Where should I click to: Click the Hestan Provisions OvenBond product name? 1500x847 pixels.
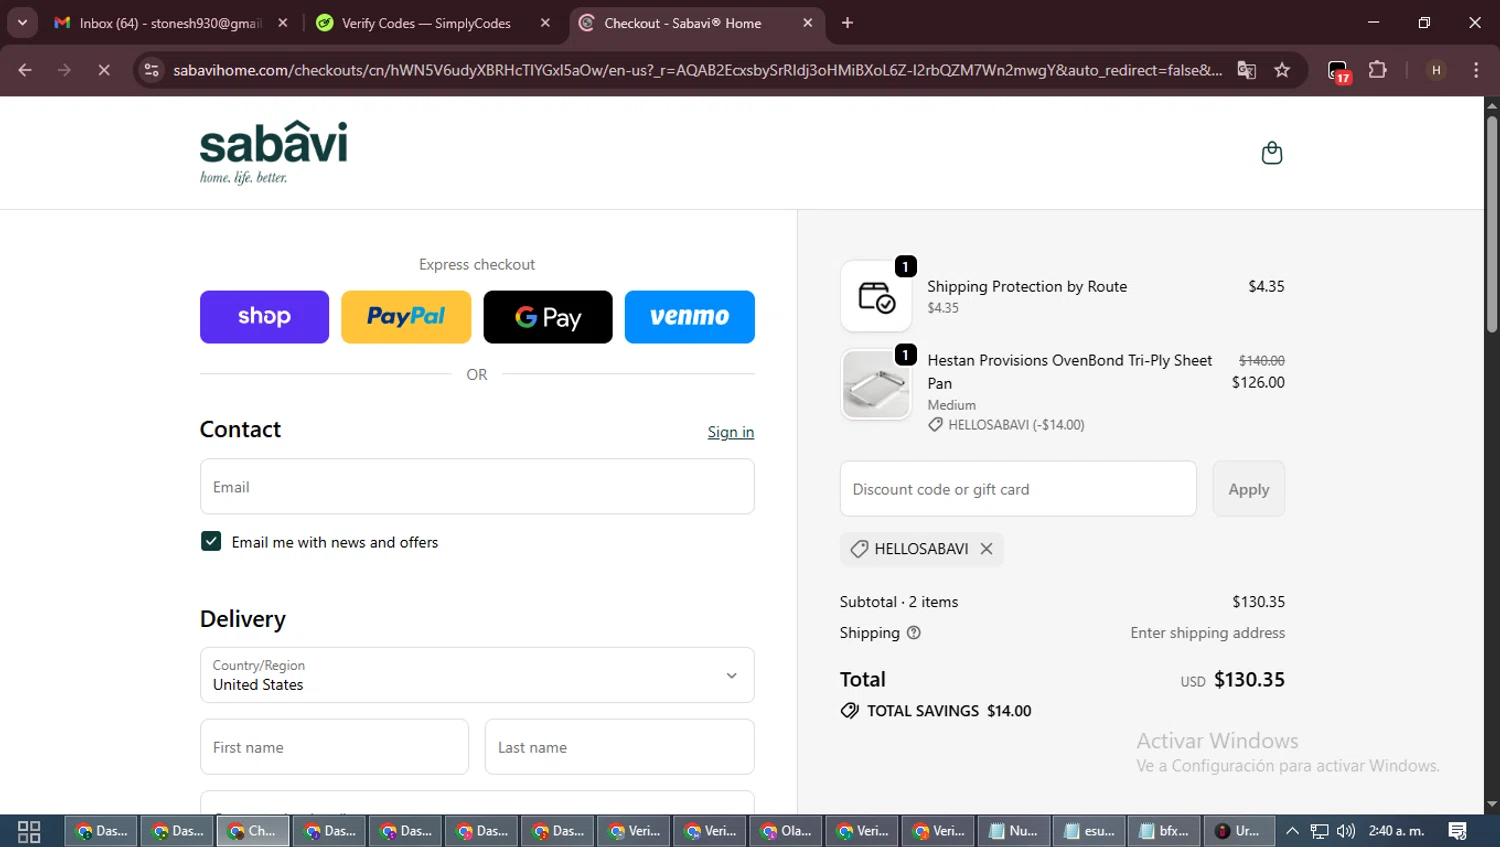[x=1069, y=372]
